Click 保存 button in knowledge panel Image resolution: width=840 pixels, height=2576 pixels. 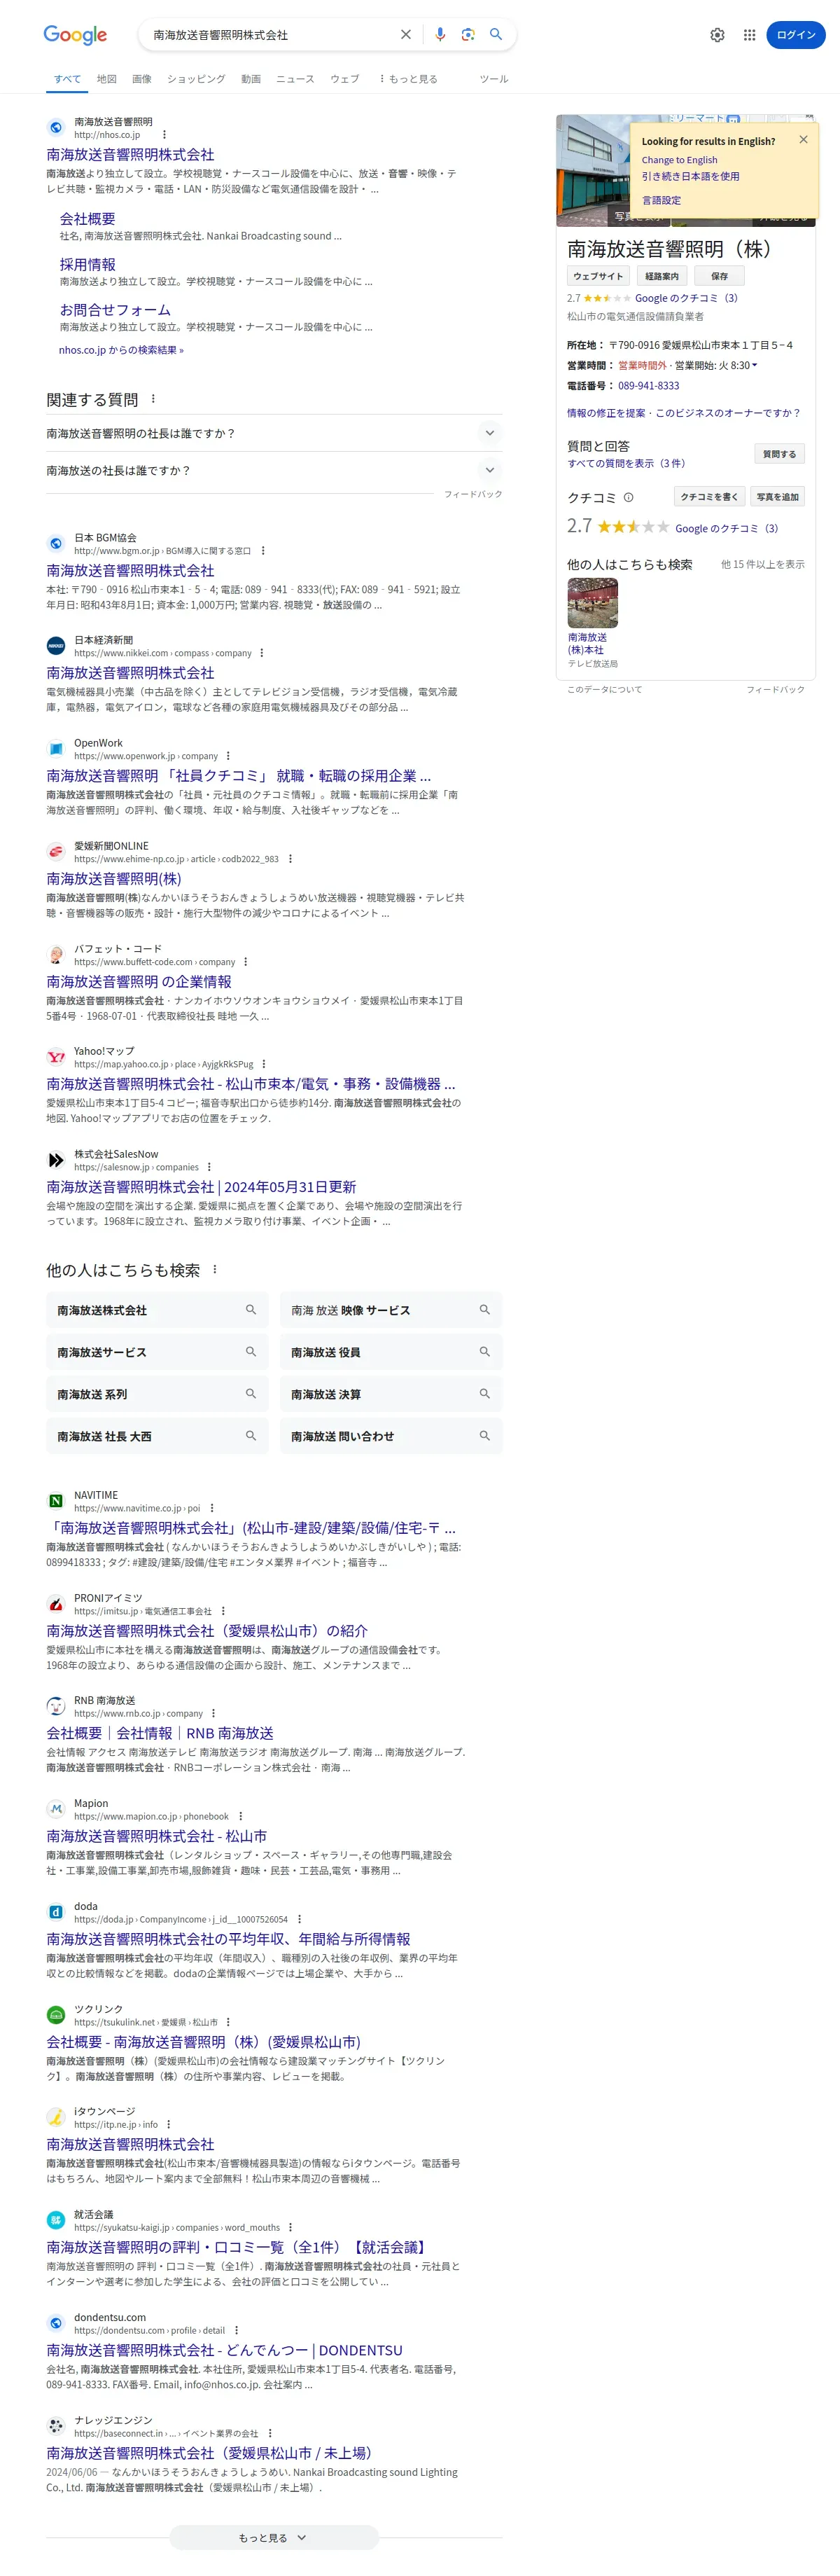pos(719,276)
